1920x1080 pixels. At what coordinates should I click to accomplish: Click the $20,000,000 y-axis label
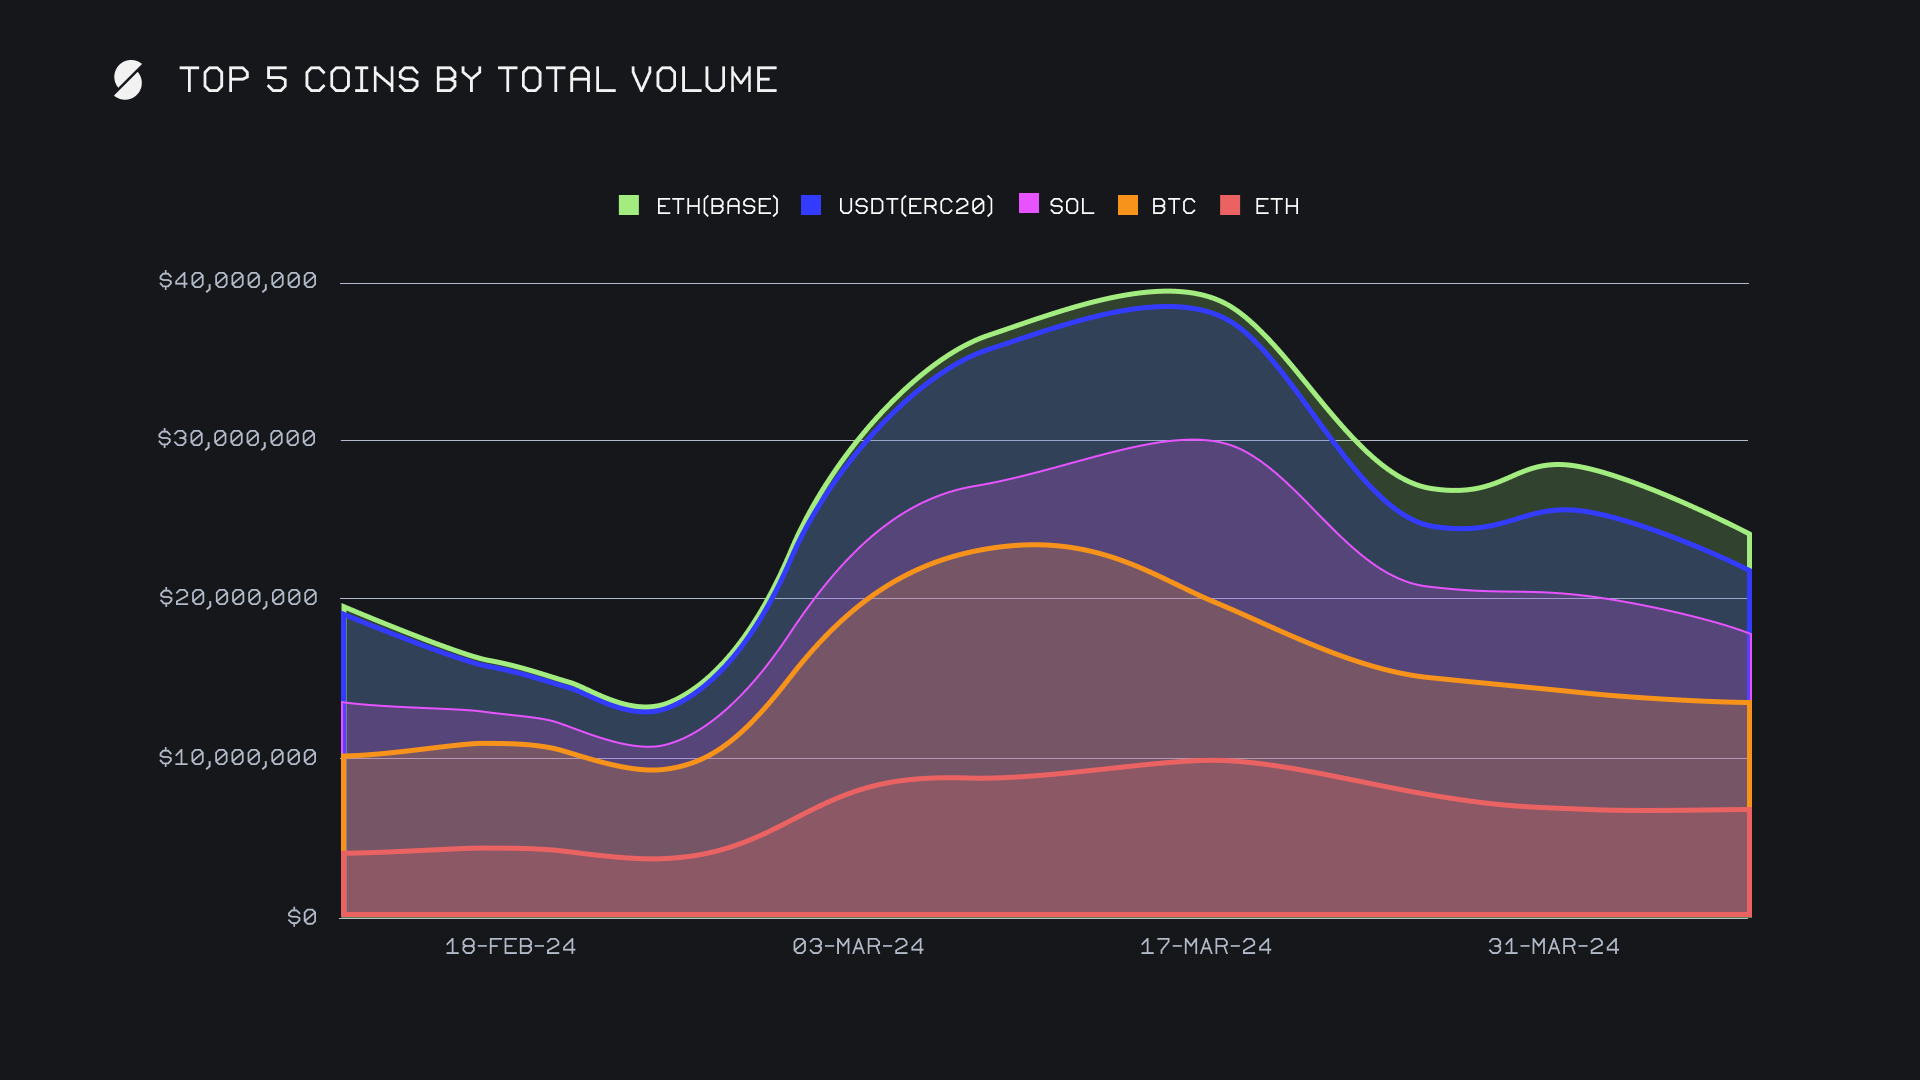(x=237, y=598)
